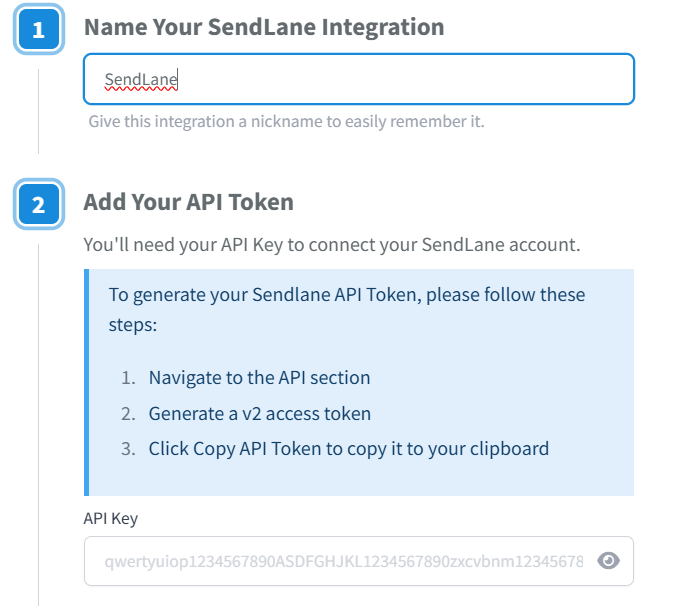Viewport: 680px width, 609px height.
Task: Click the step 2 number badge
Action: click(x=39, y=204)
